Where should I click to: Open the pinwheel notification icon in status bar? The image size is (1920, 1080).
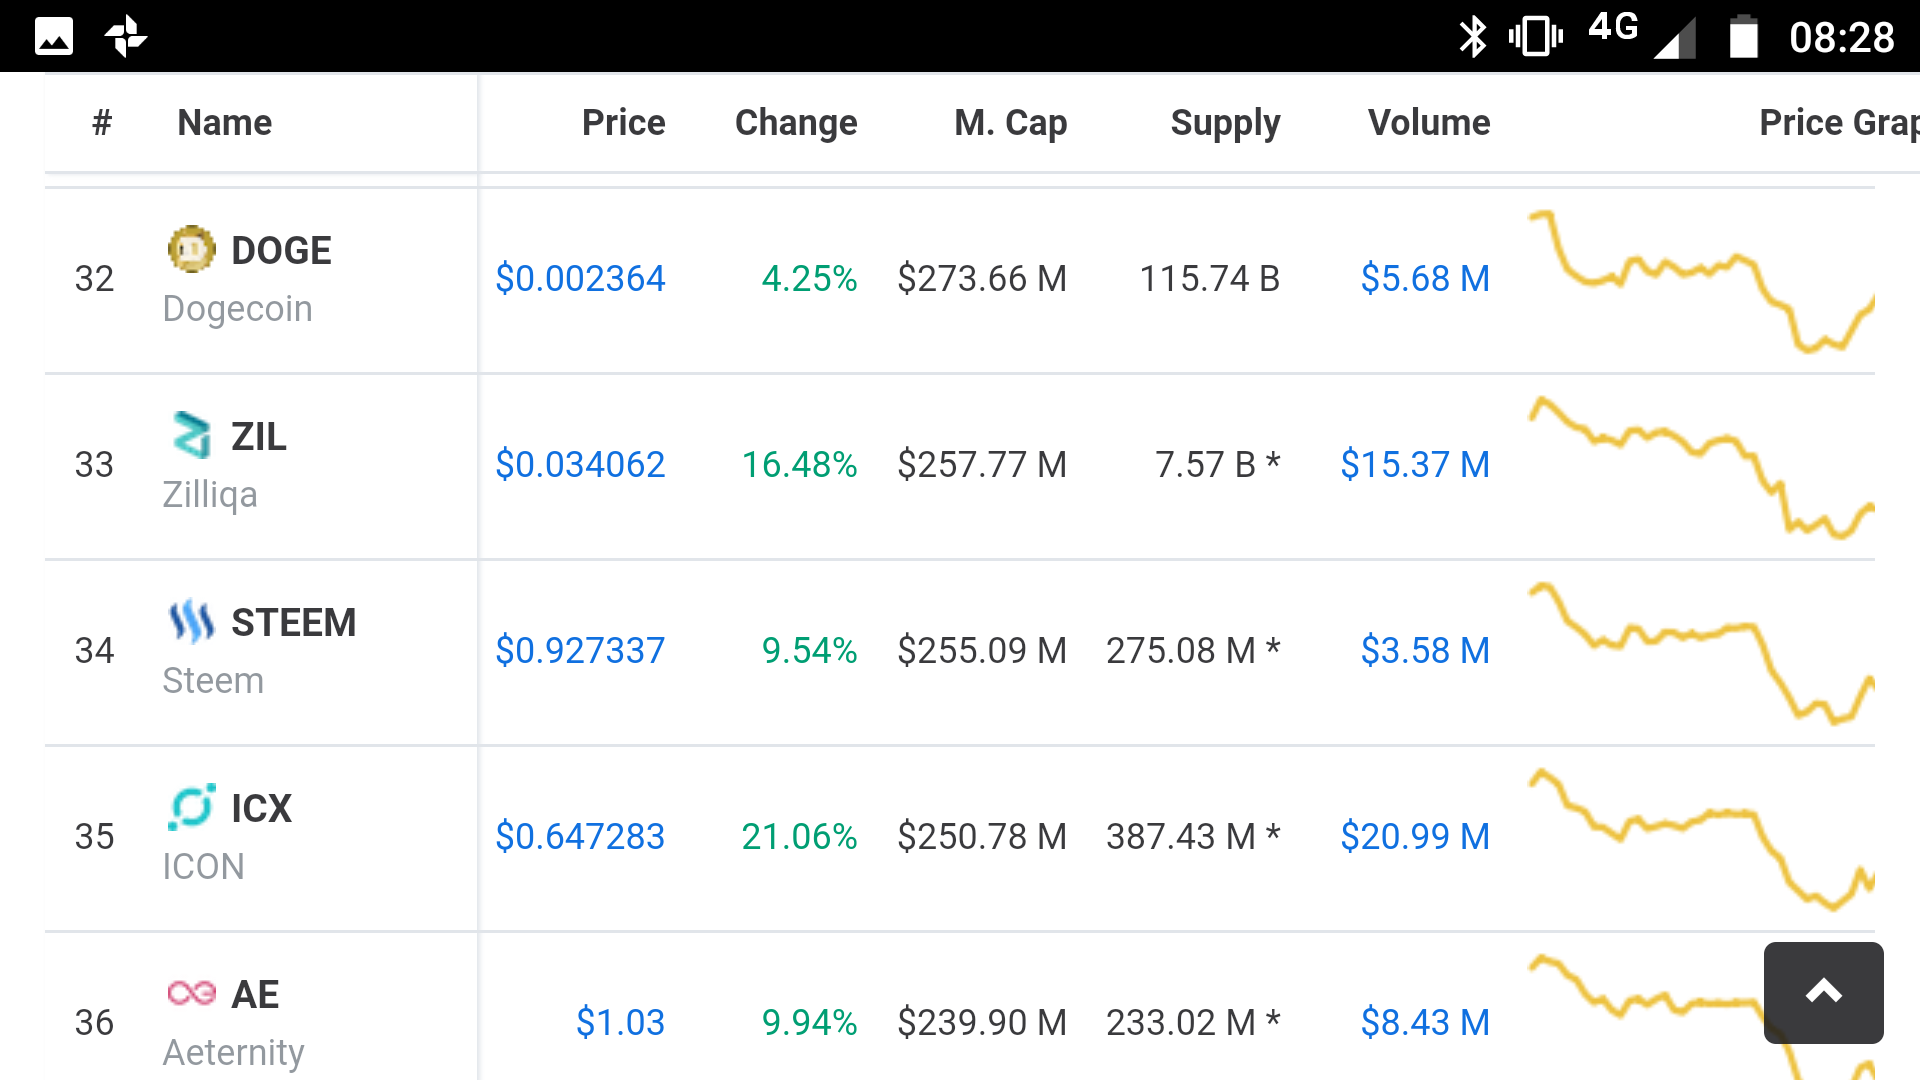(x=126, y=37)
